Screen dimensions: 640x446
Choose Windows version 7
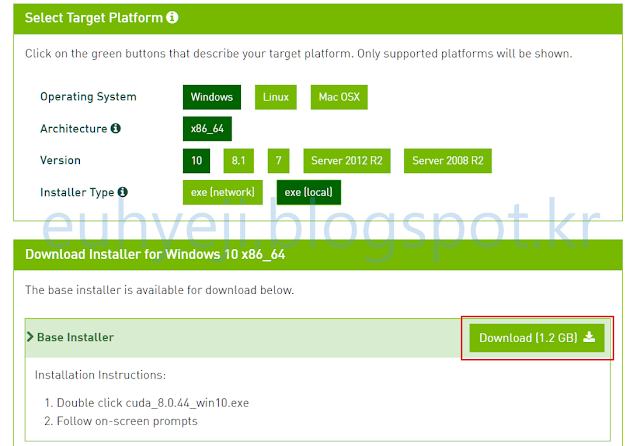pos(278,161)
